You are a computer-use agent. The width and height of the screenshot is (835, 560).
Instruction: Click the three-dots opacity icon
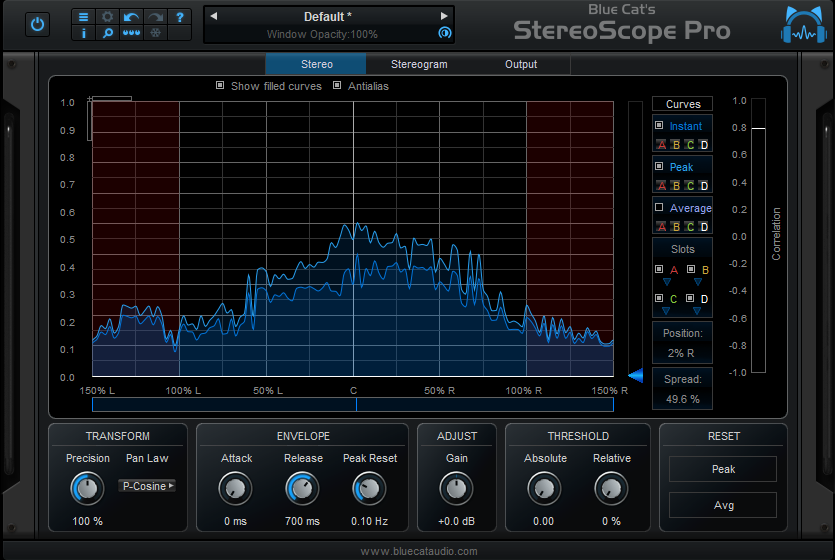[131, 33]
